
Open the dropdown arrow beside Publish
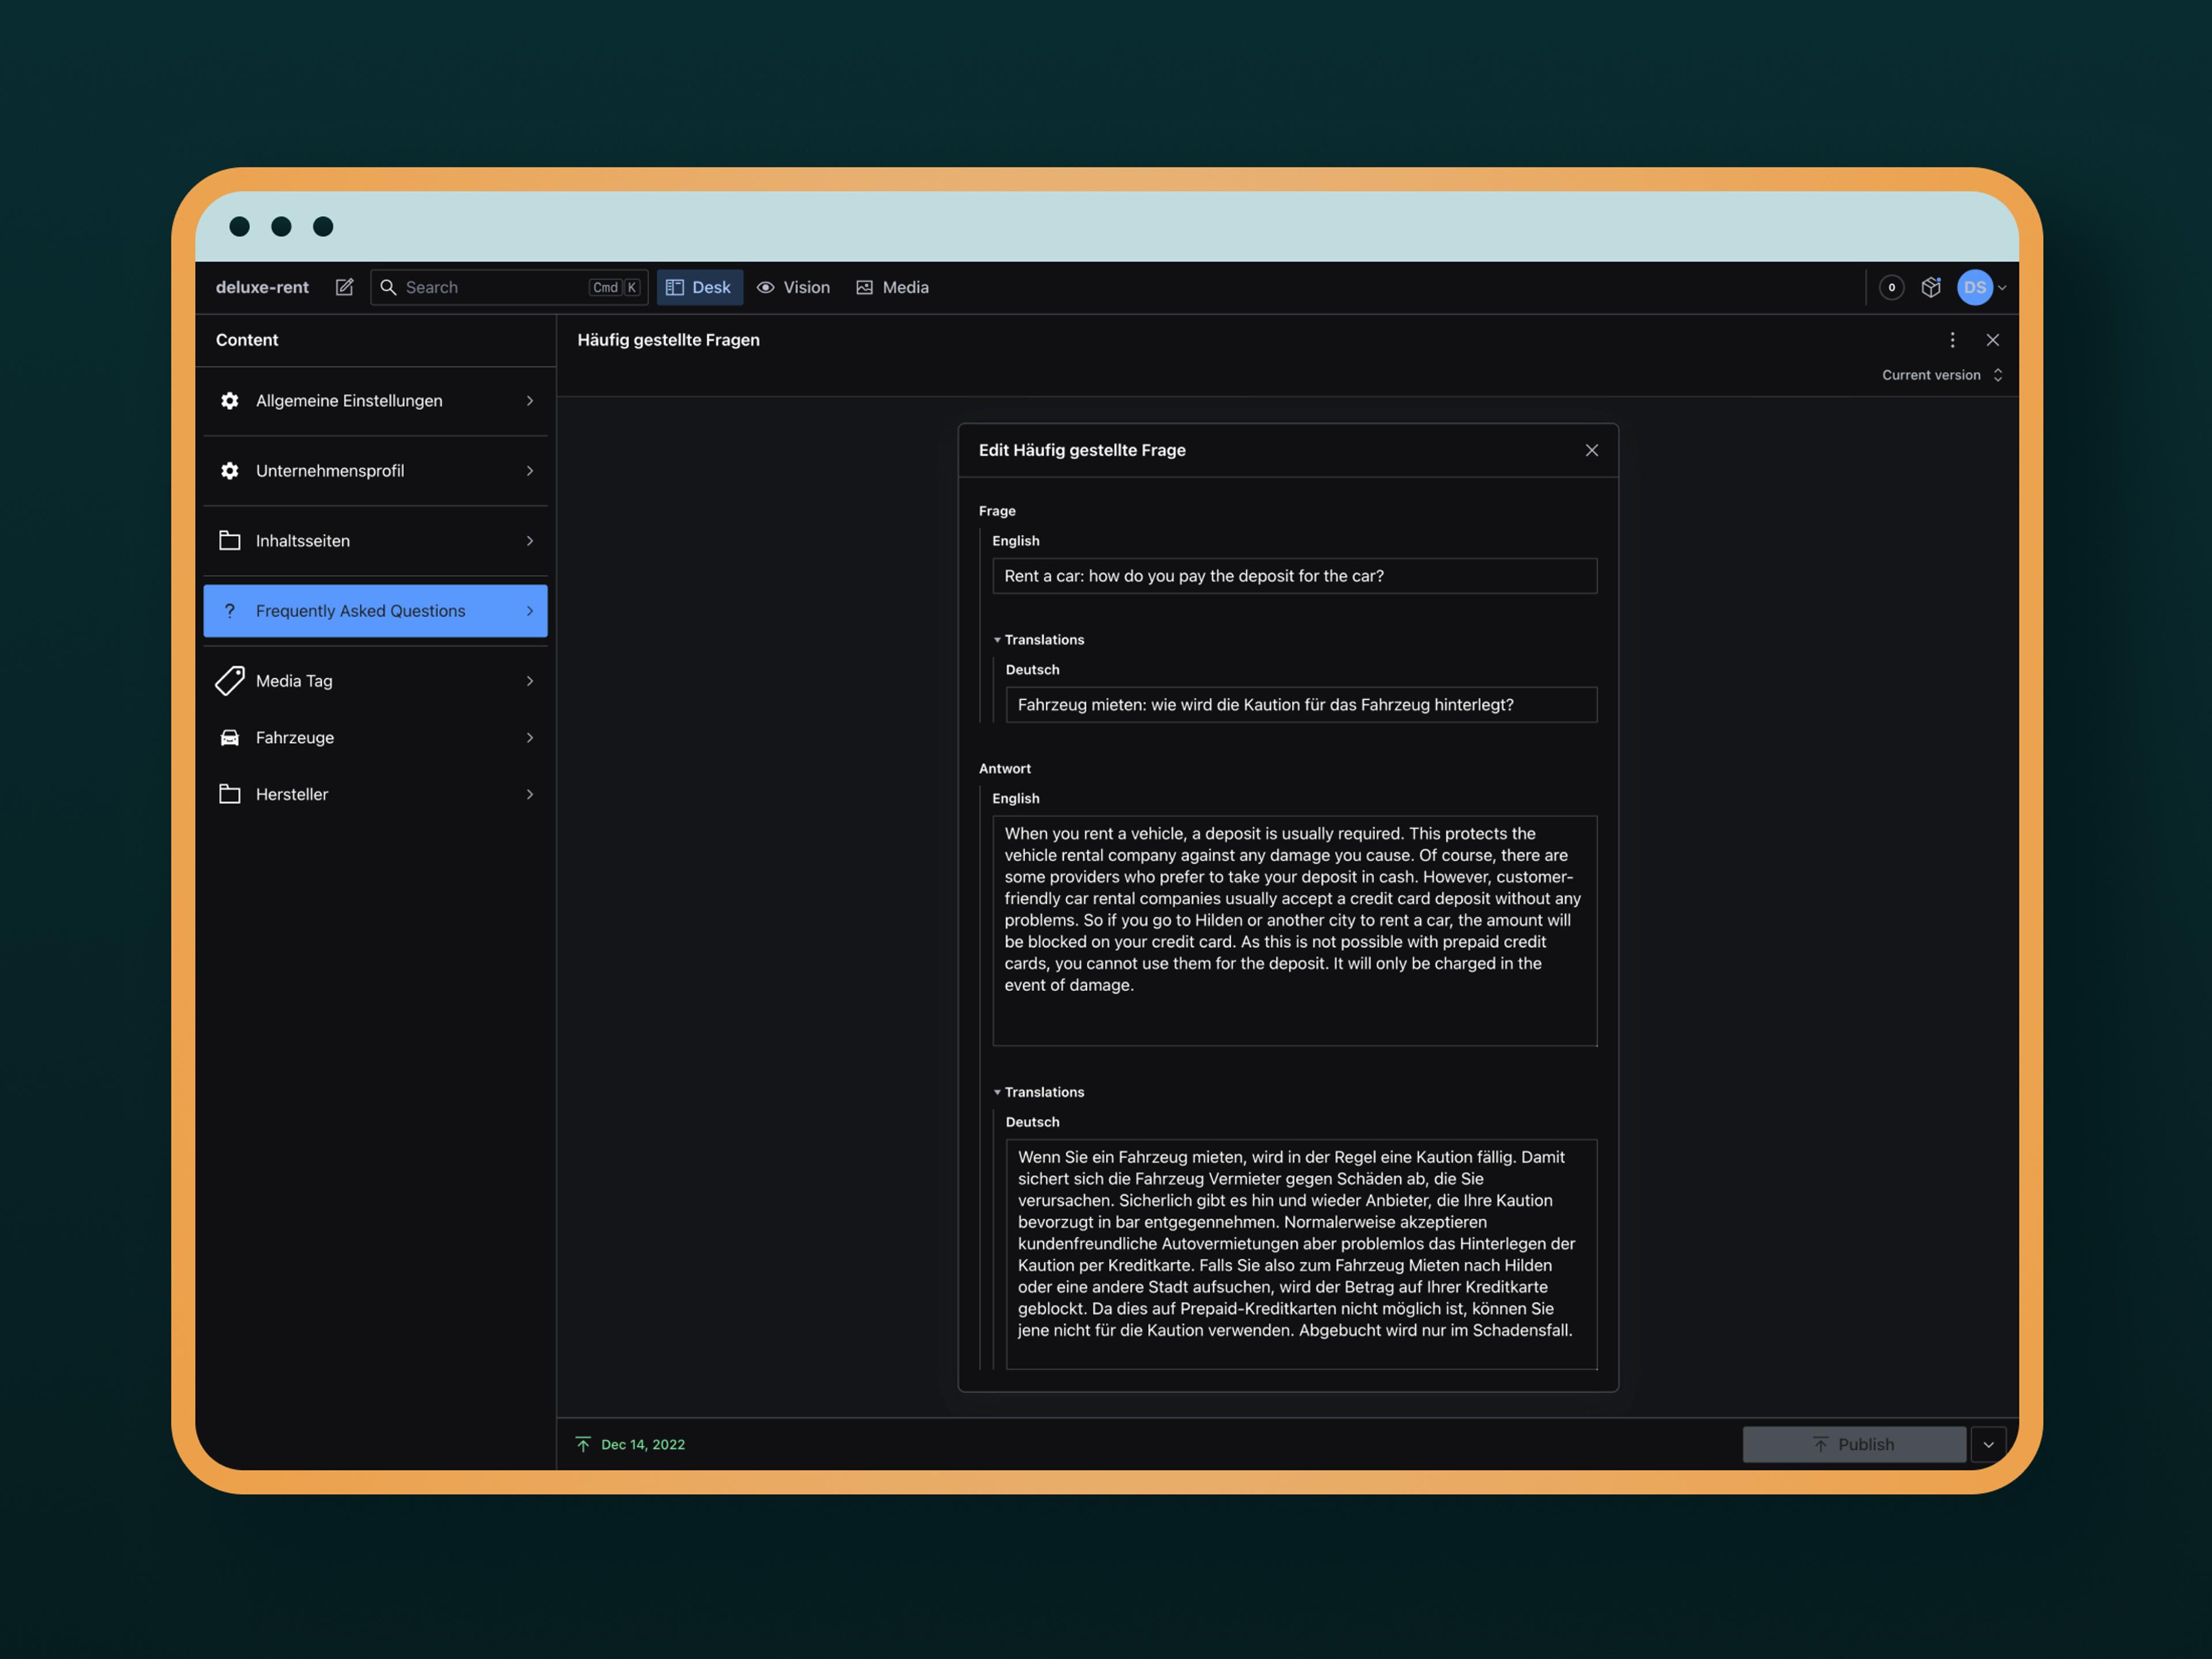(1988, 1444)
